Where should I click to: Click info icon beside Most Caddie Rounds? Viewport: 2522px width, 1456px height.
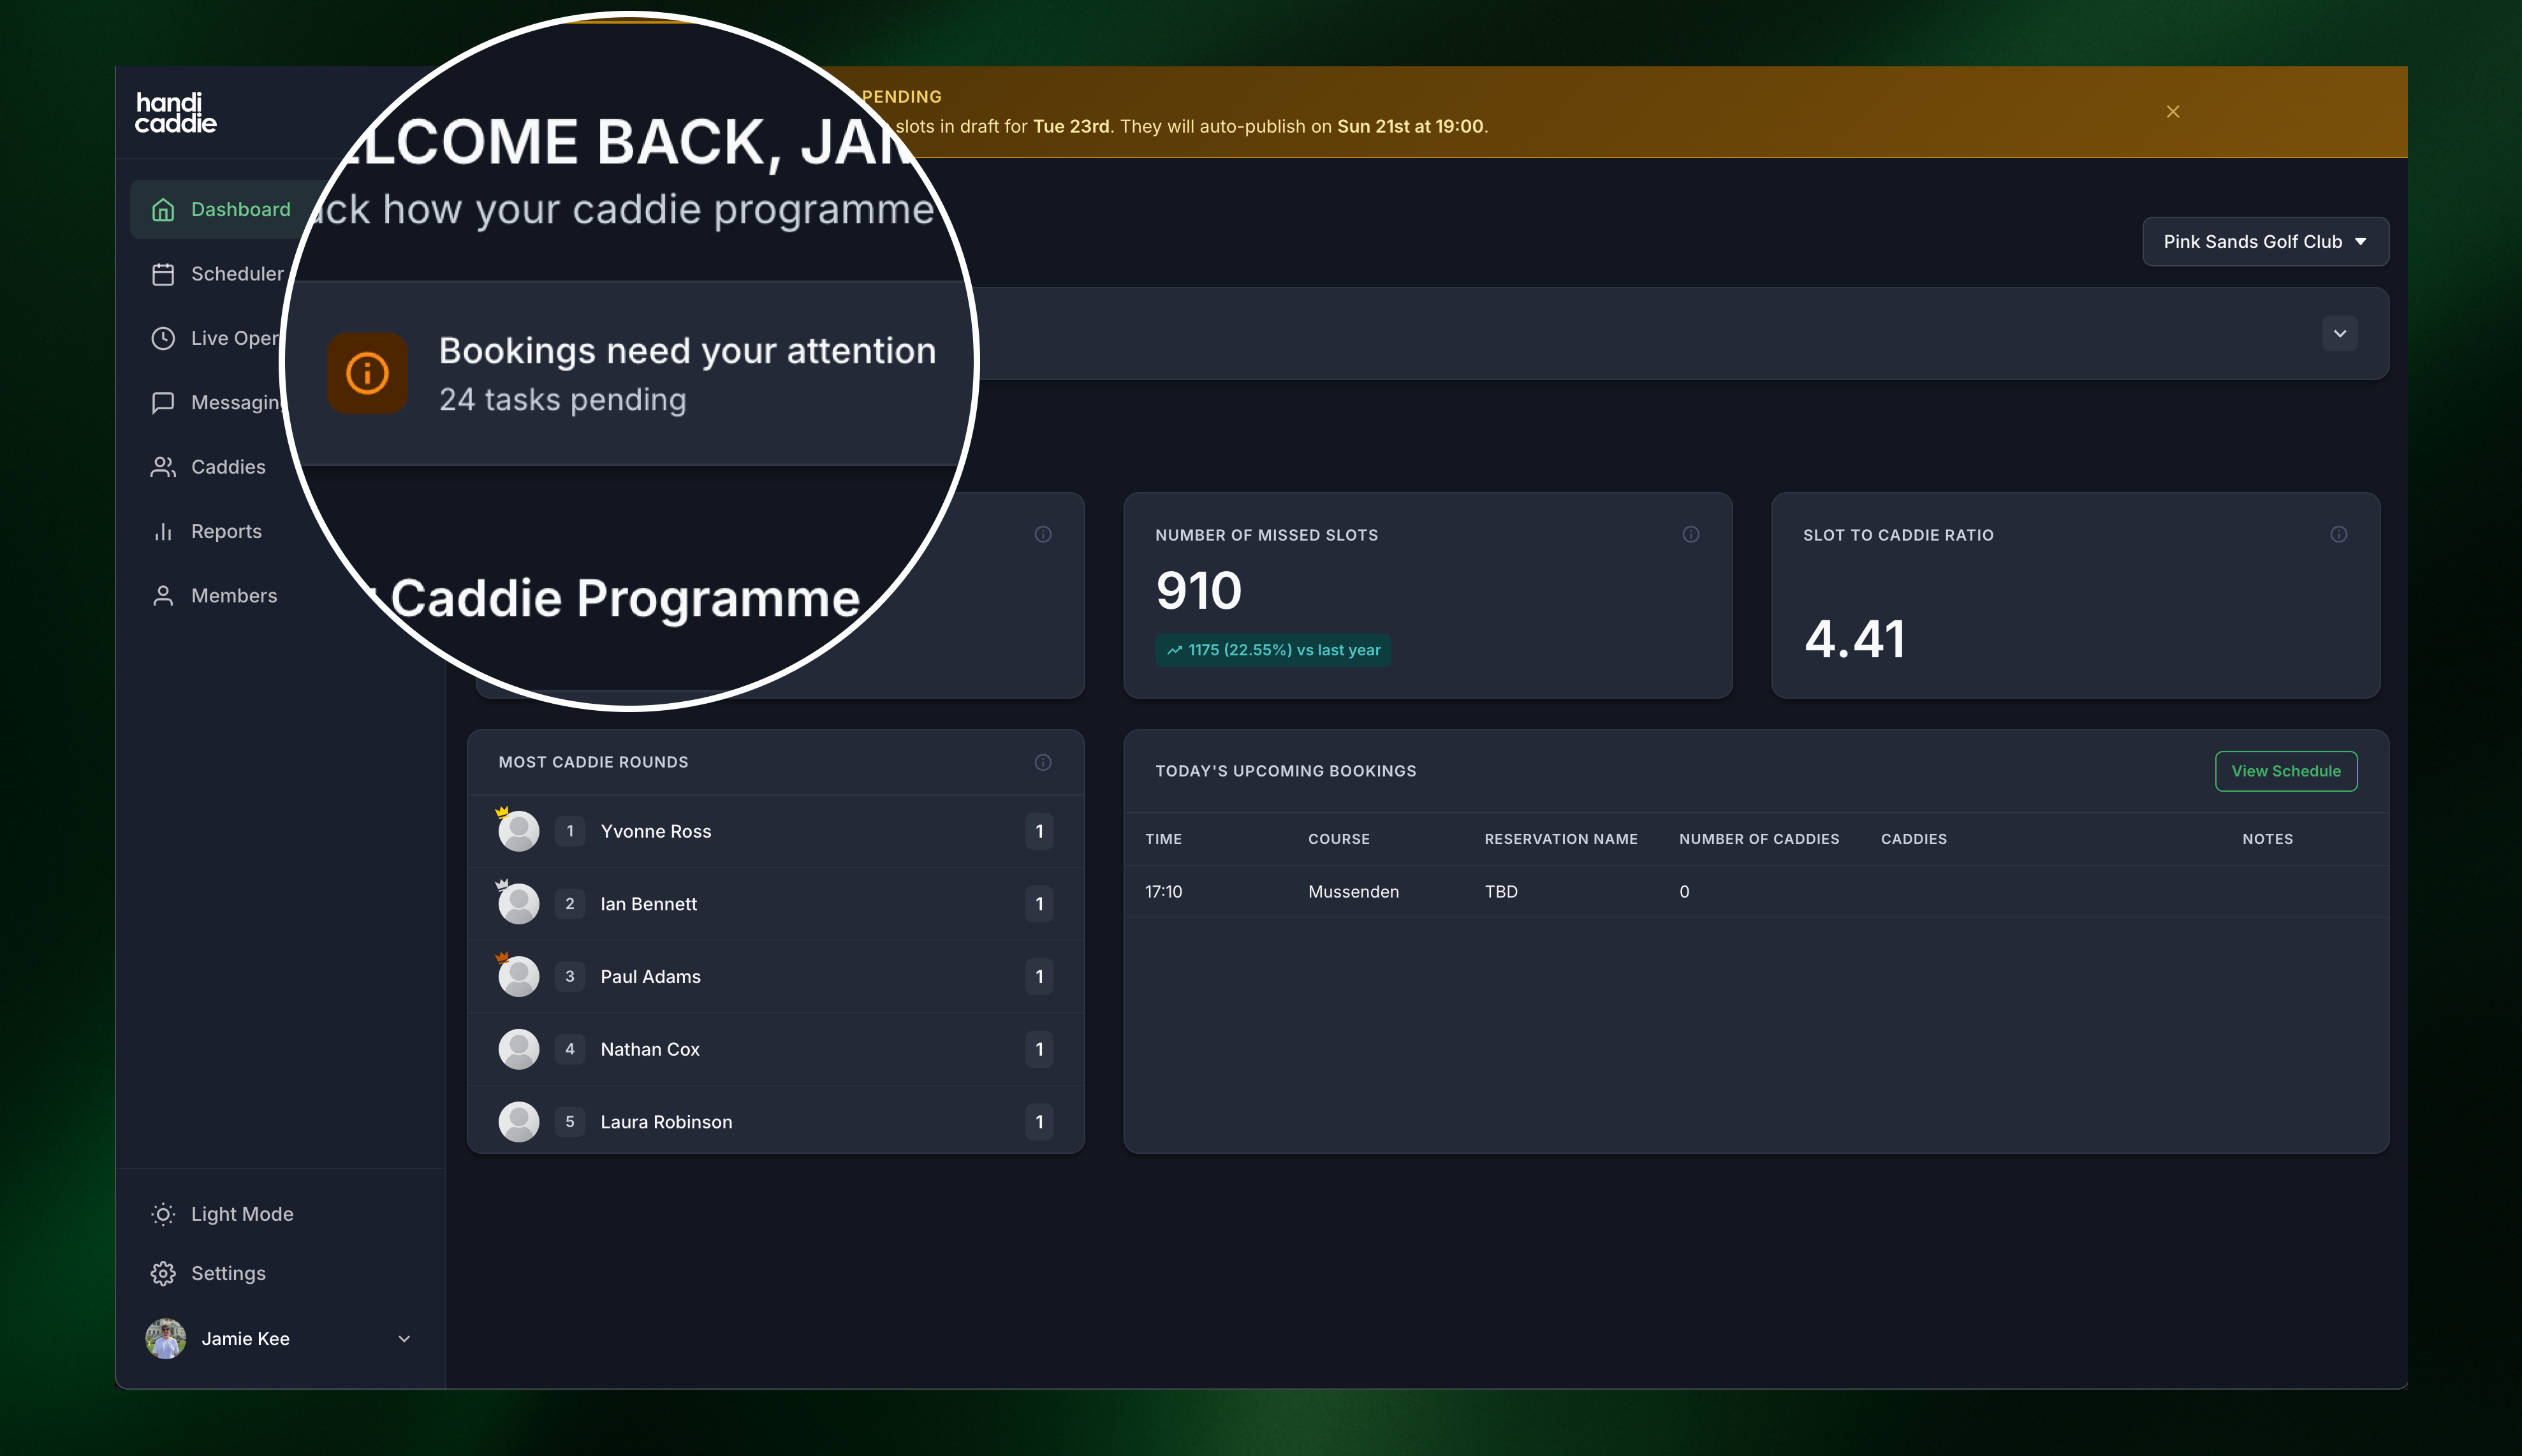coord(1042,763)
